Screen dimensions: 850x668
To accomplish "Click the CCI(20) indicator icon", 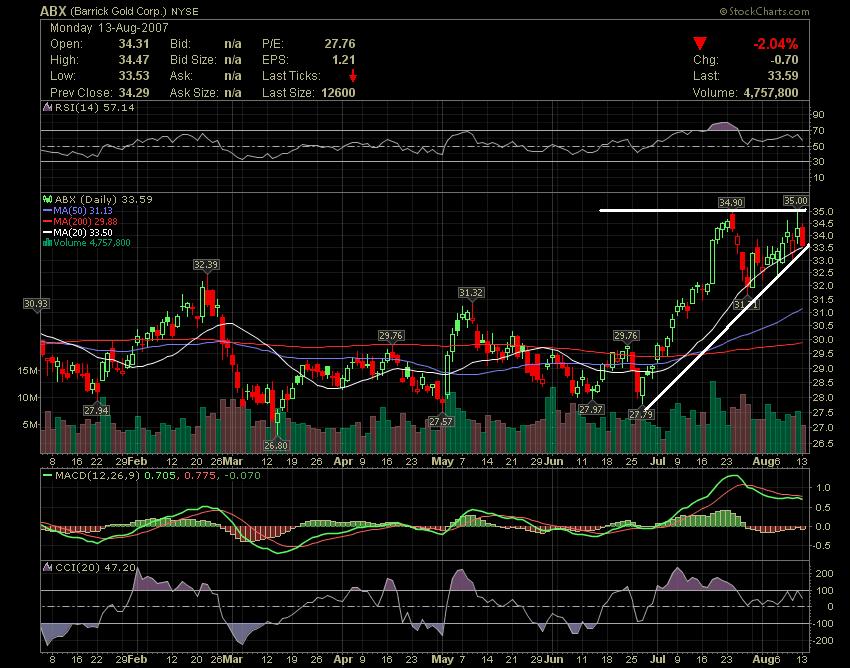I will point(48,567).
